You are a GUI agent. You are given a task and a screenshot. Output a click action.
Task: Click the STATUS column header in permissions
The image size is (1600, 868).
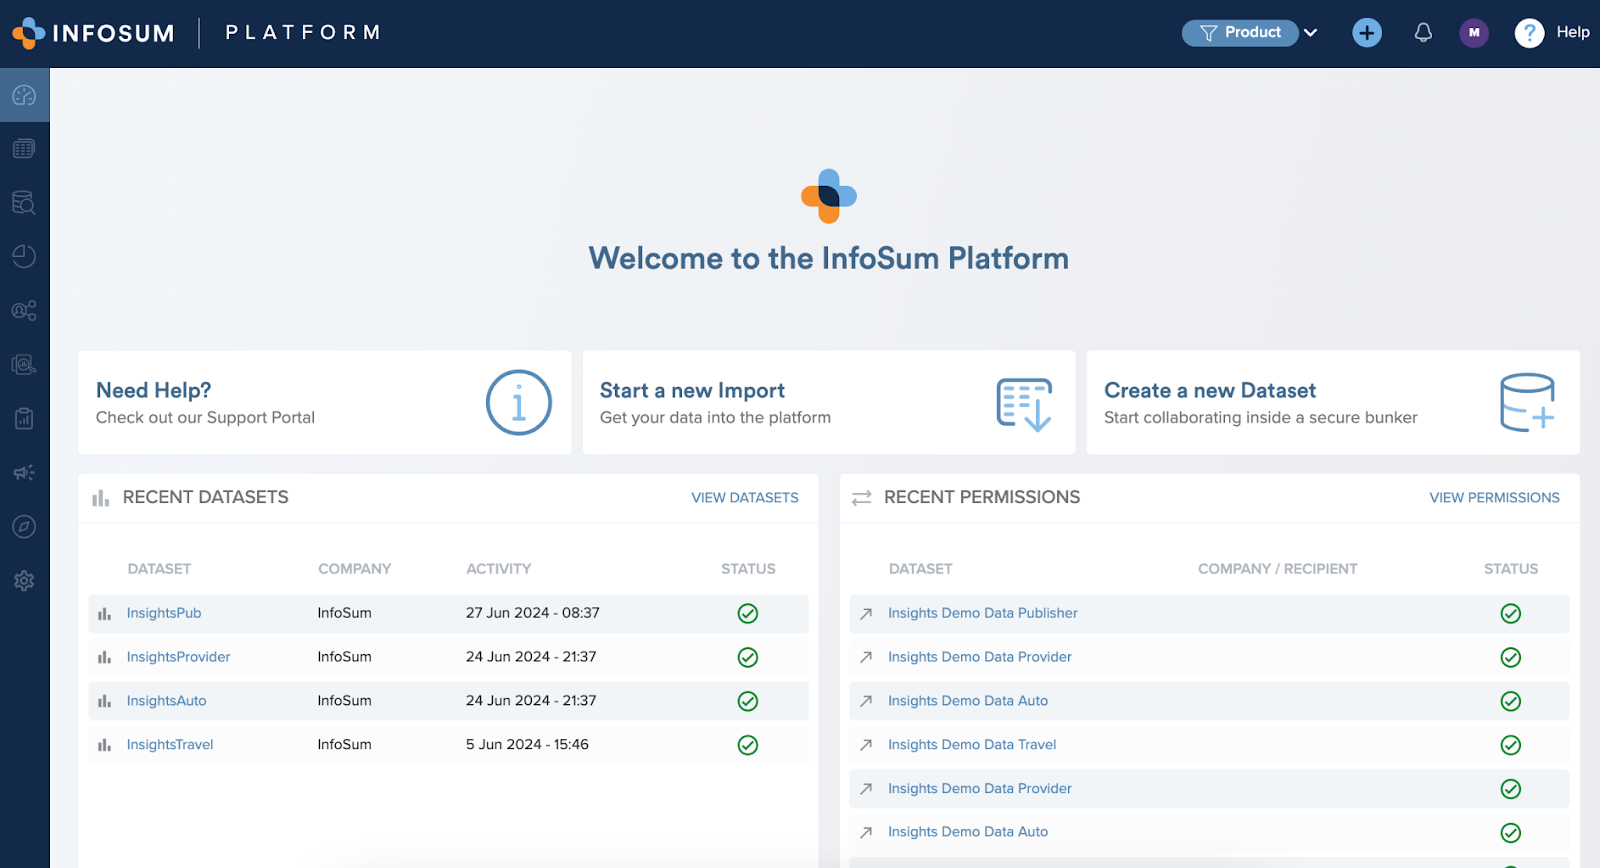coord(1511,569)
